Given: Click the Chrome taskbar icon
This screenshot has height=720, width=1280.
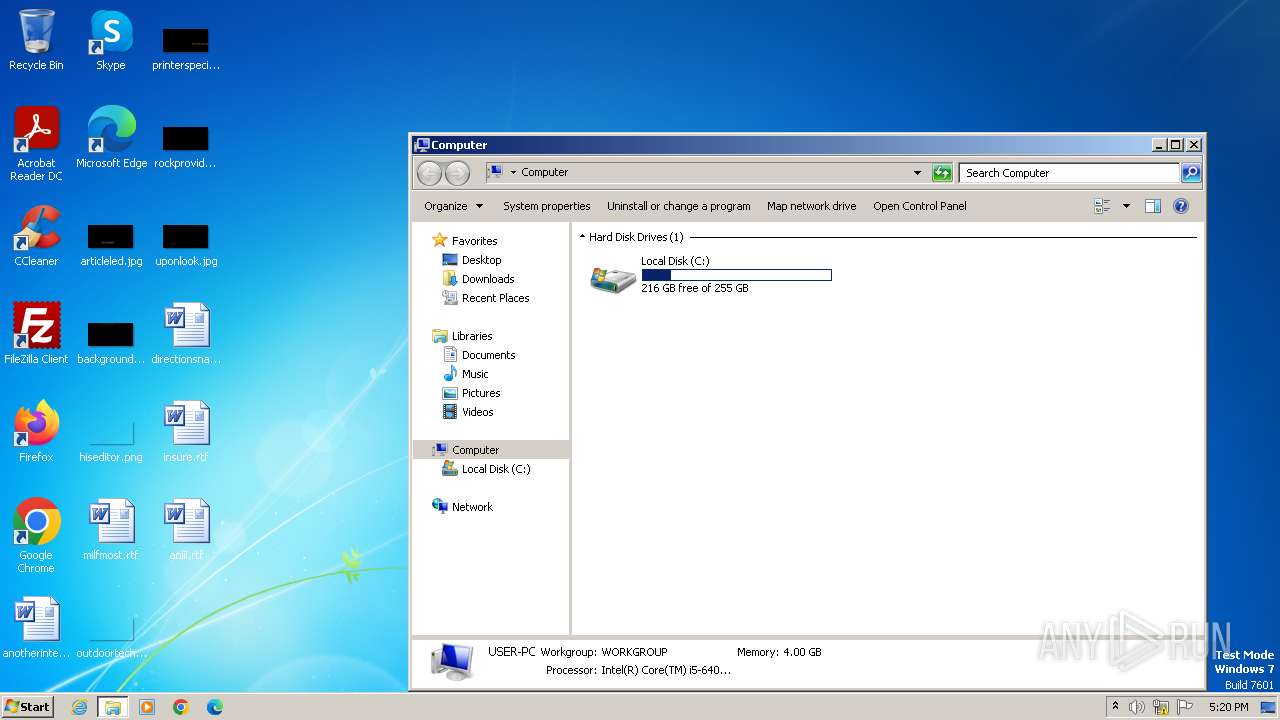Looking at the screenshot, I should (x=181, y=707).
